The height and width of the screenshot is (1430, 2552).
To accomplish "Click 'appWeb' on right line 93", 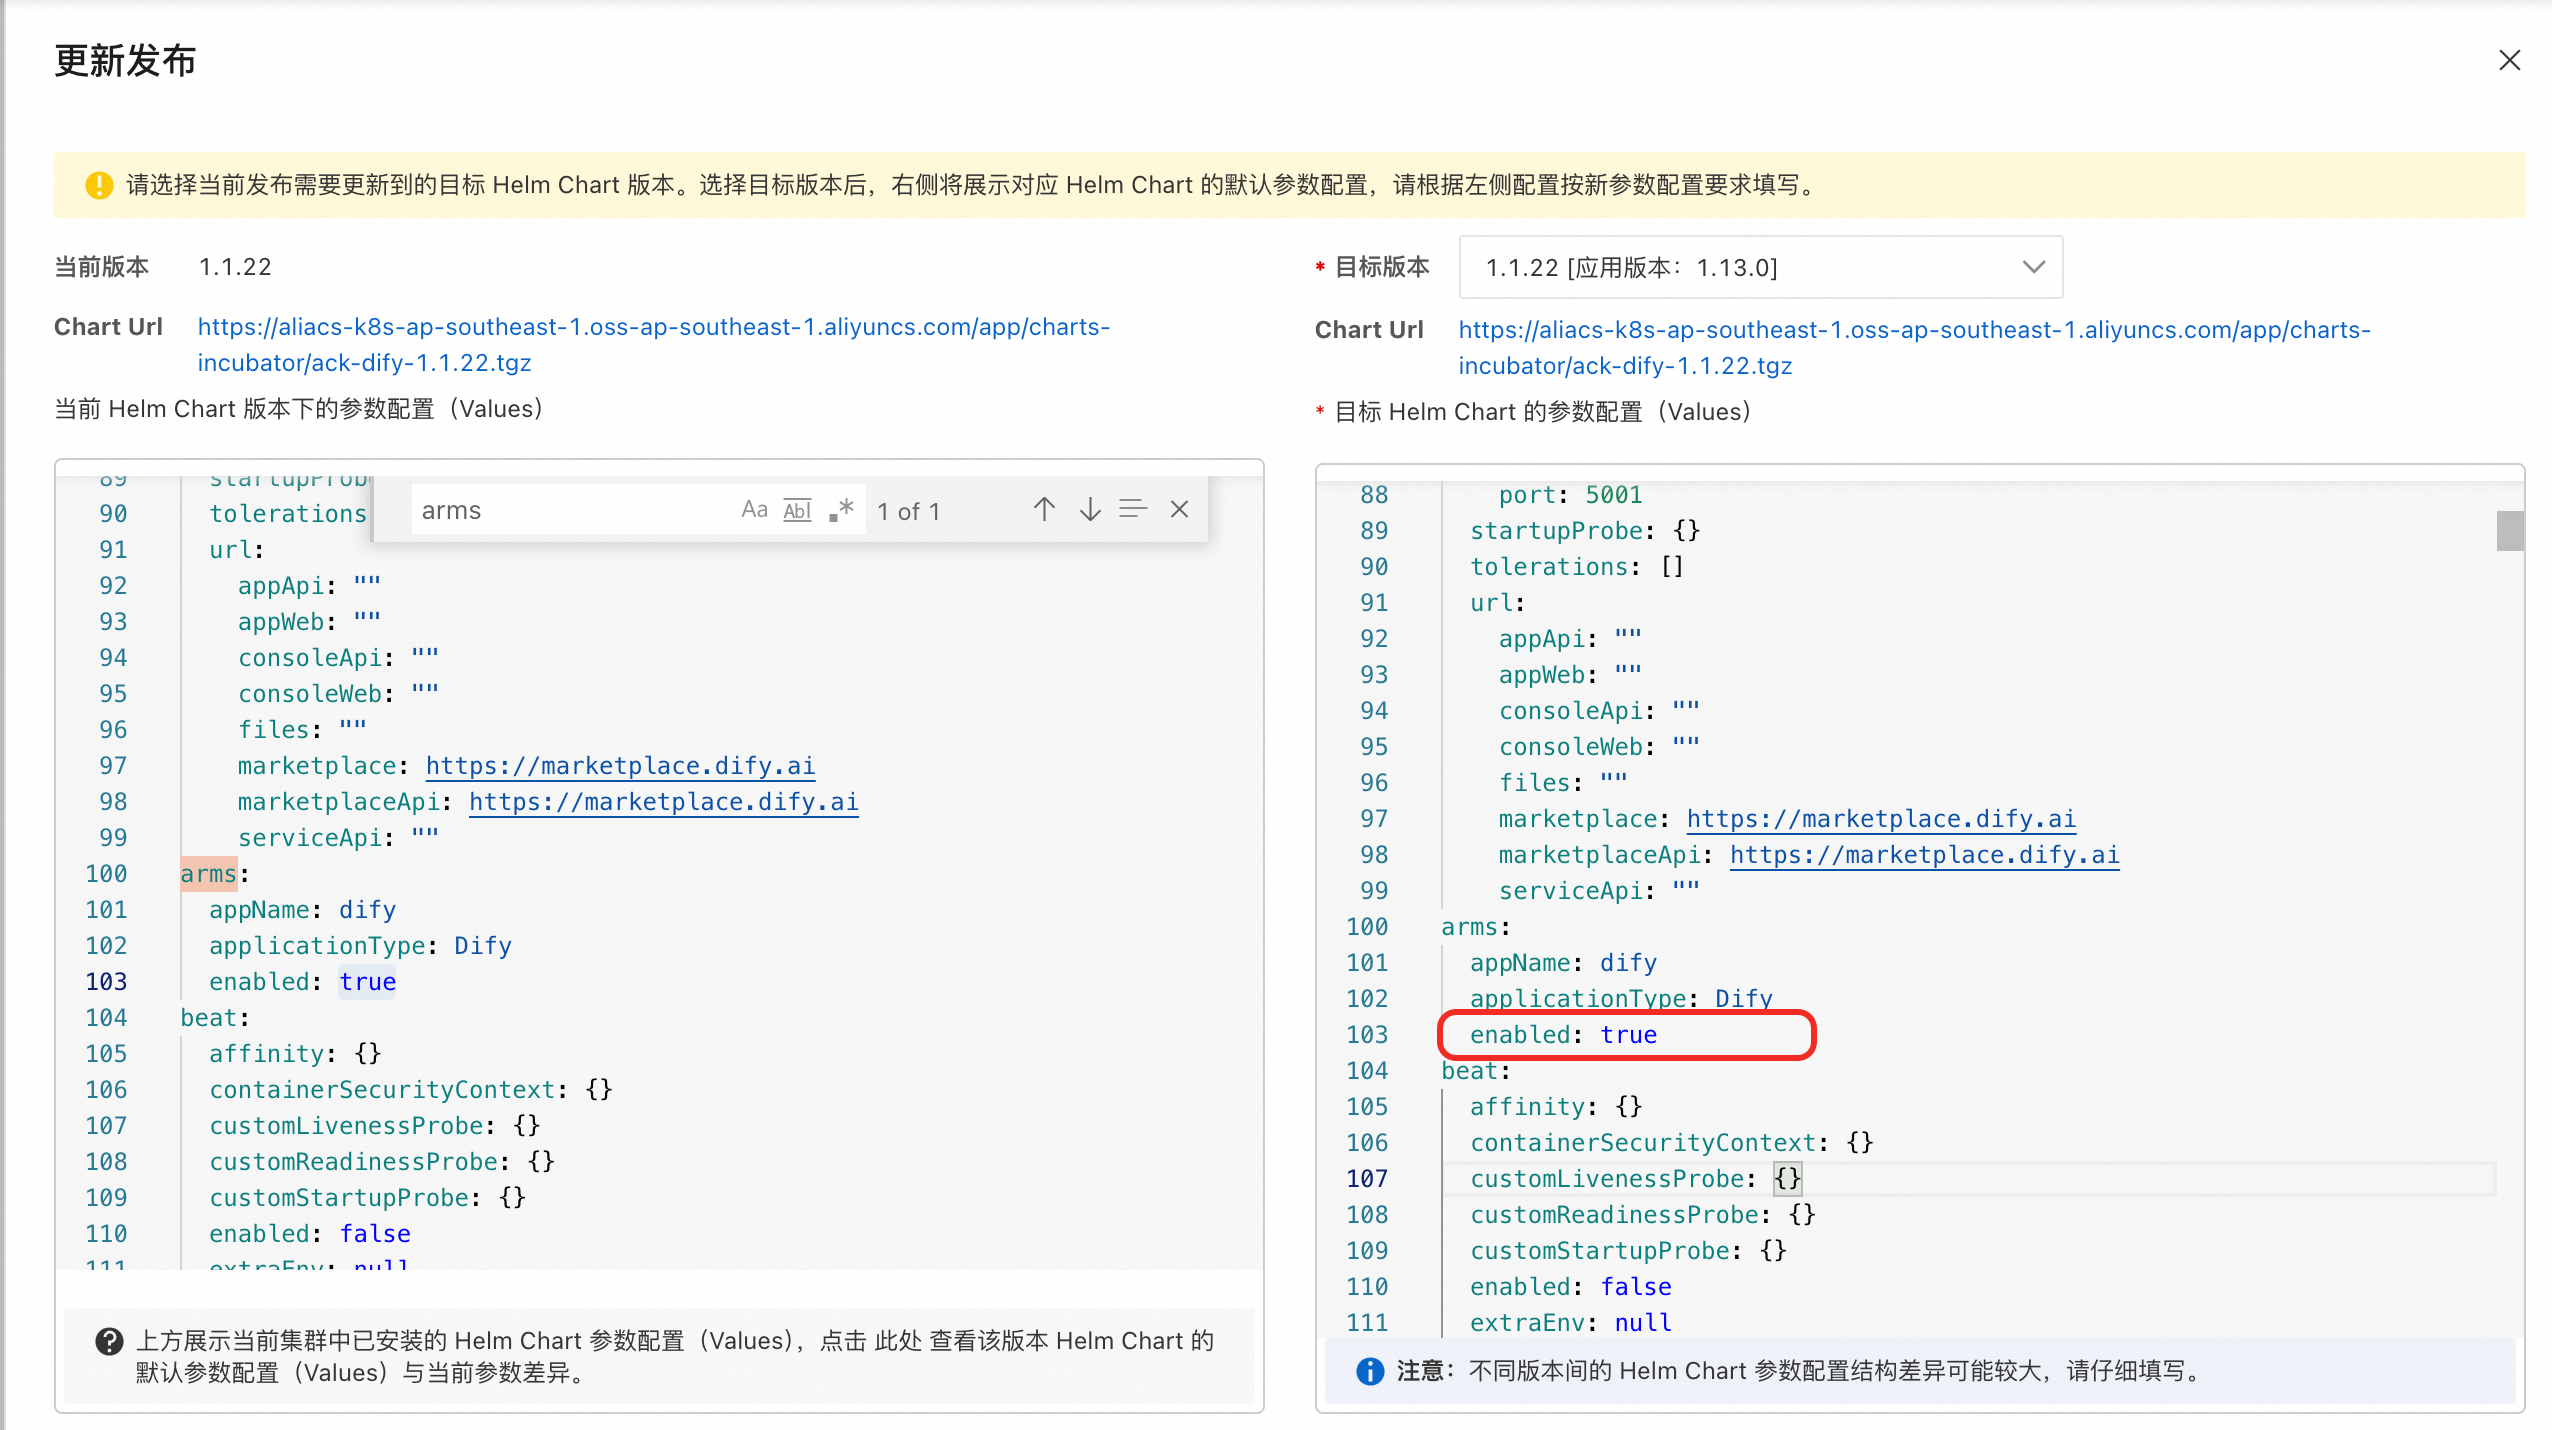I will coord(1541,675).
